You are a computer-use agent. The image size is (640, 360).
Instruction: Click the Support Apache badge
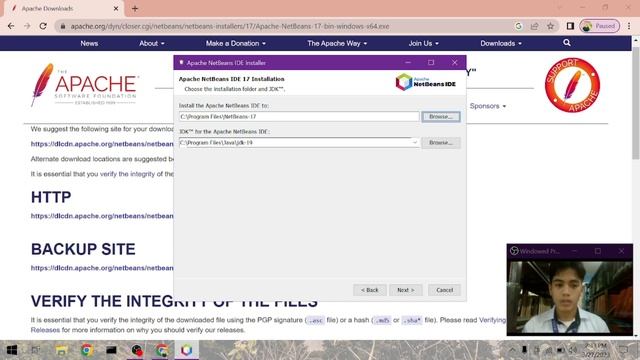(x=572, y=85)
